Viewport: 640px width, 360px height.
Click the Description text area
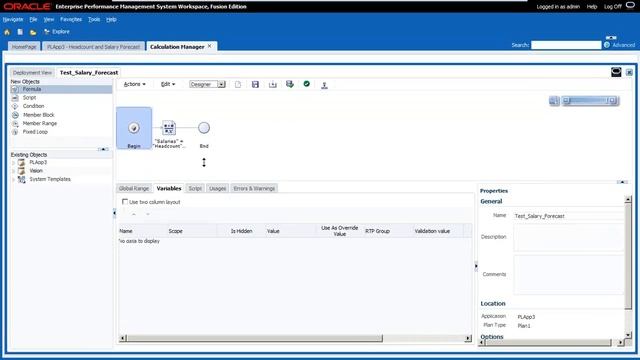pos(569,237)
